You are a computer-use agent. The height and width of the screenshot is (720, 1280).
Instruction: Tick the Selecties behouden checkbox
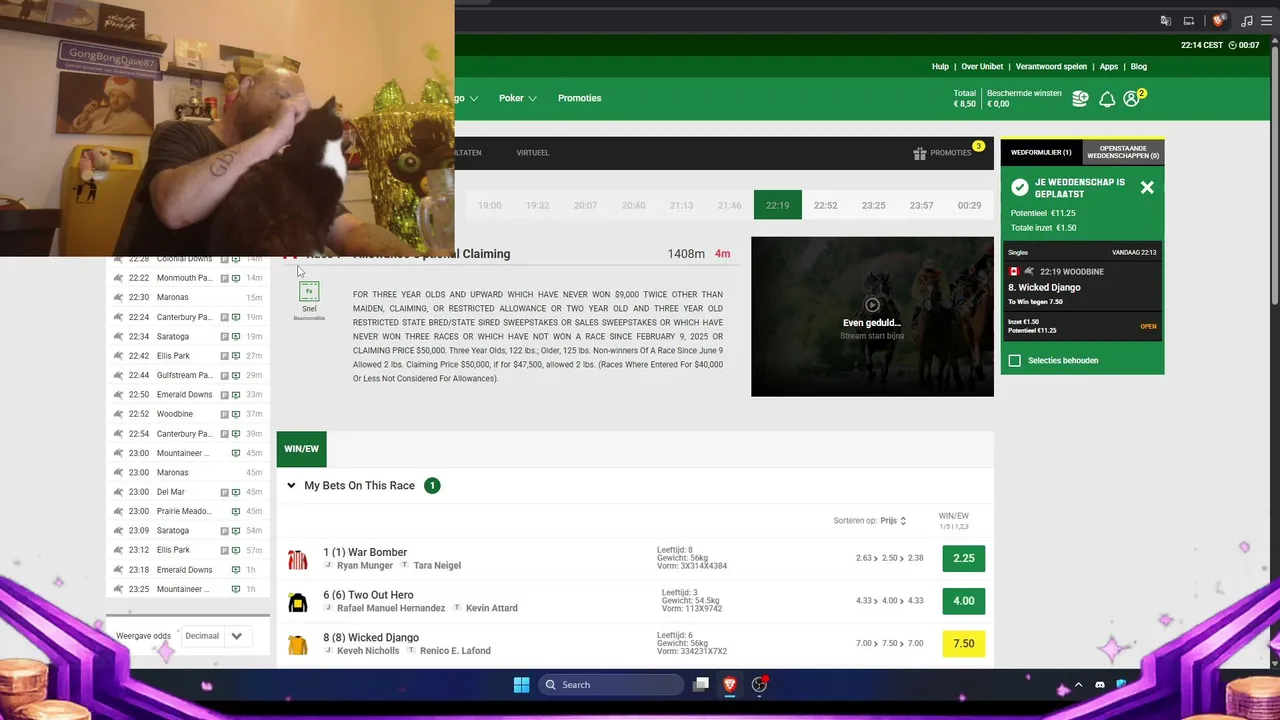tap(1015, 360)
